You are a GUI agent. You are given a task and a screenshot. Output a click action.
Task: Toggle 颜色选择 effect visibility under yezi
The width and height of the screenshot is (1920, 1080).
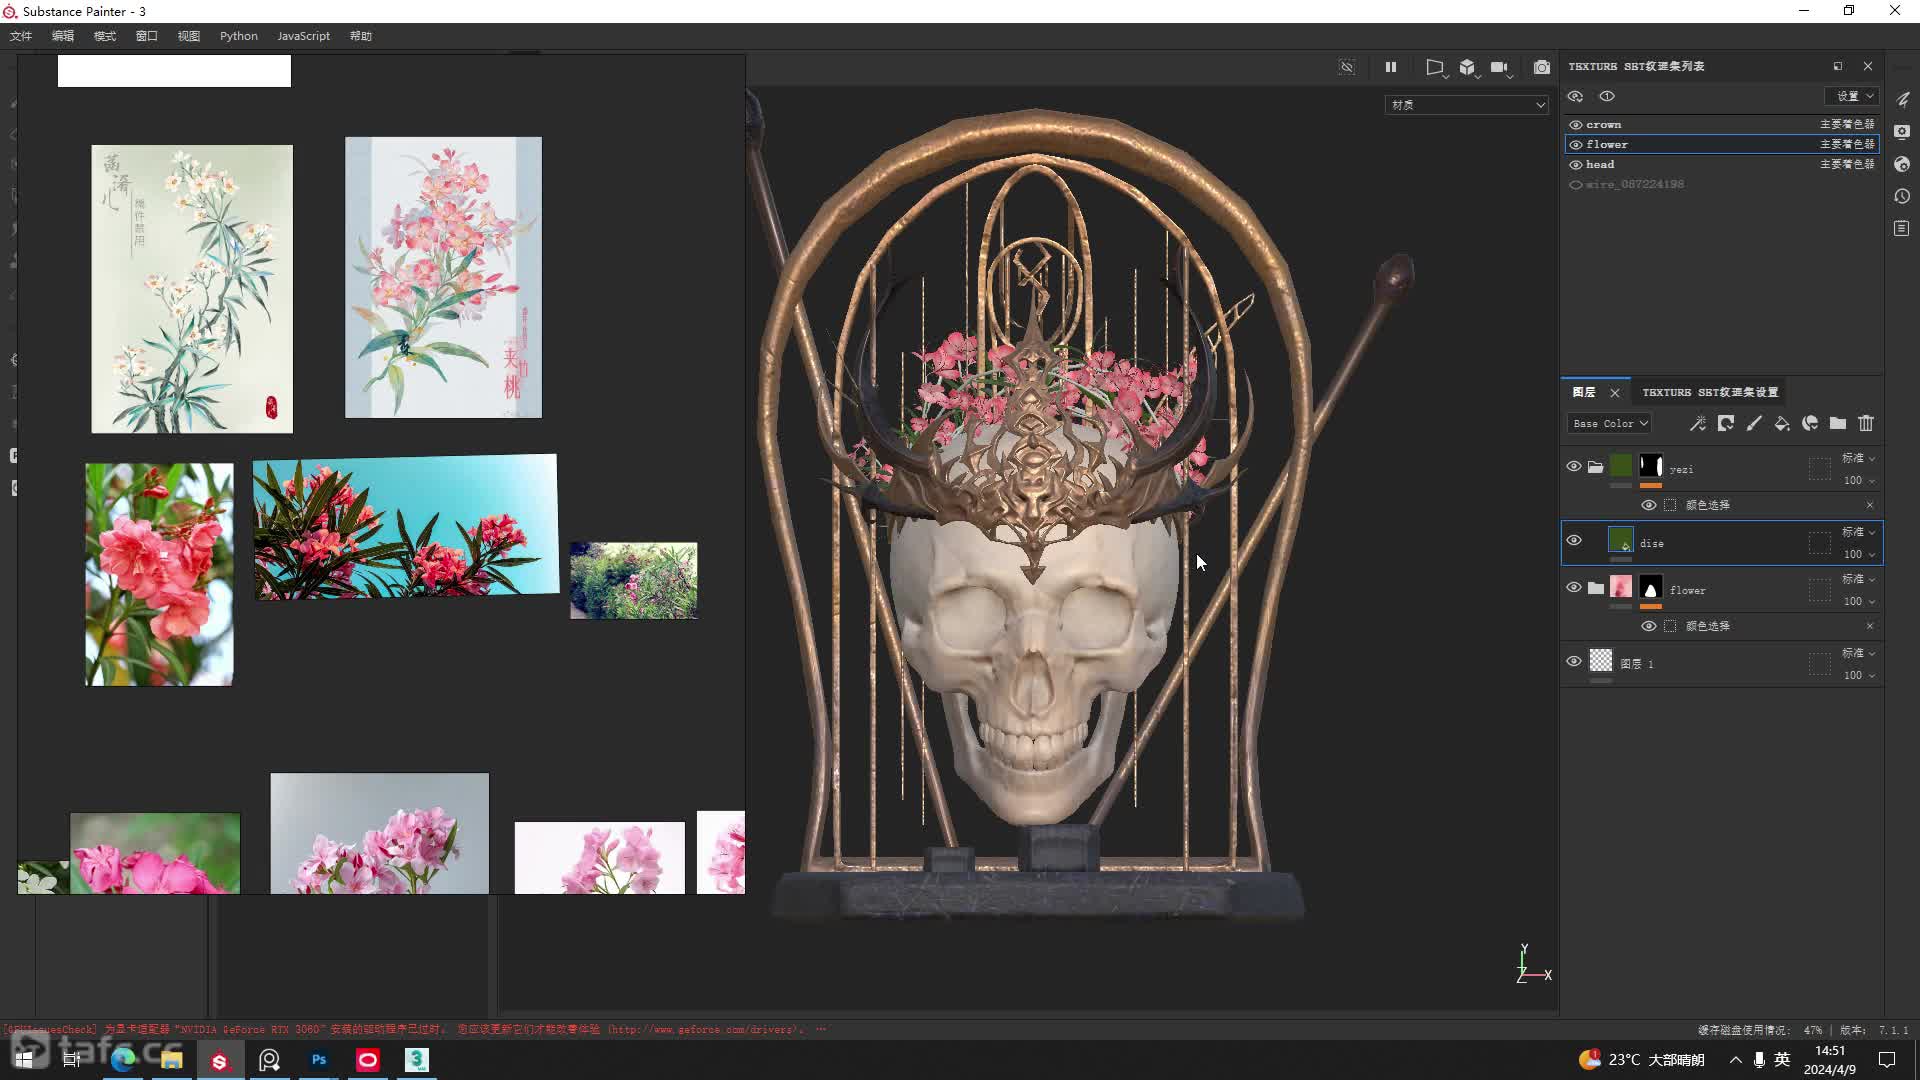click(x=1649, y=505)
